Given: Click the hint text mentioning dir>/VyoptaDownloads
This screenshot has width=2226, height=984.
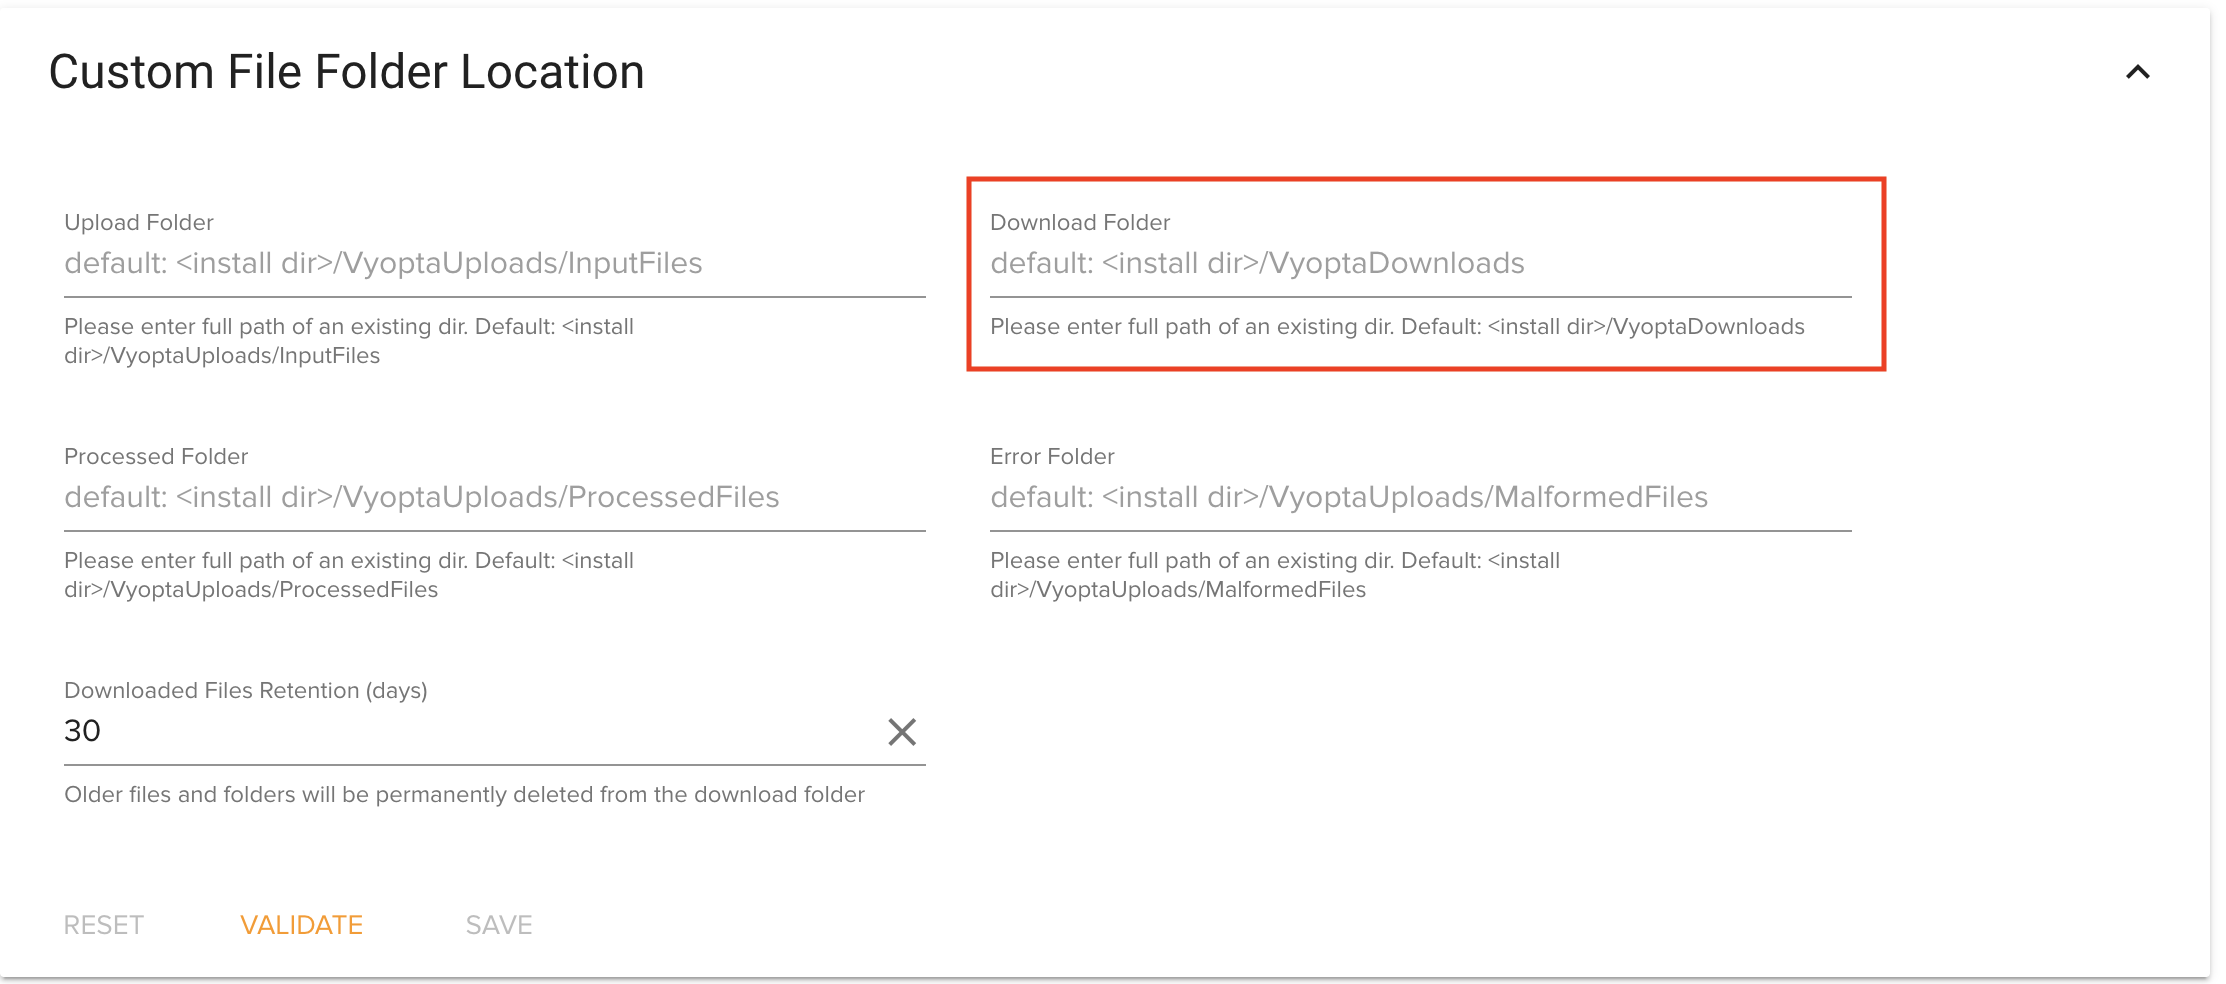Looking at the screenshot, I should click(x=1397, y=327).
